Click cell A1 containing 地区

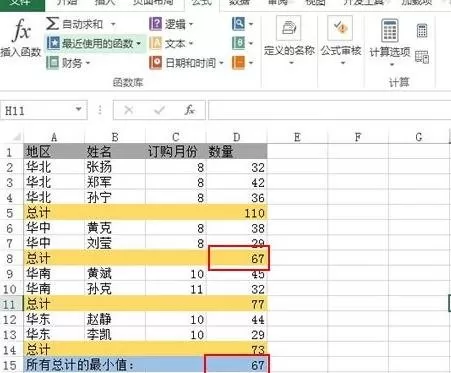tap(54, 152)
